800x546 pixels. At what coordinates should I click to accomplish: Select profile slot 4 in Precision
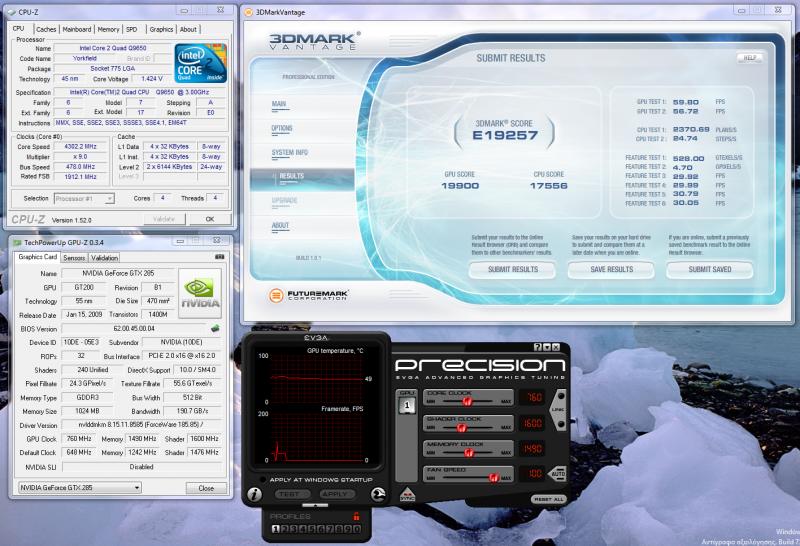[303, 529]
